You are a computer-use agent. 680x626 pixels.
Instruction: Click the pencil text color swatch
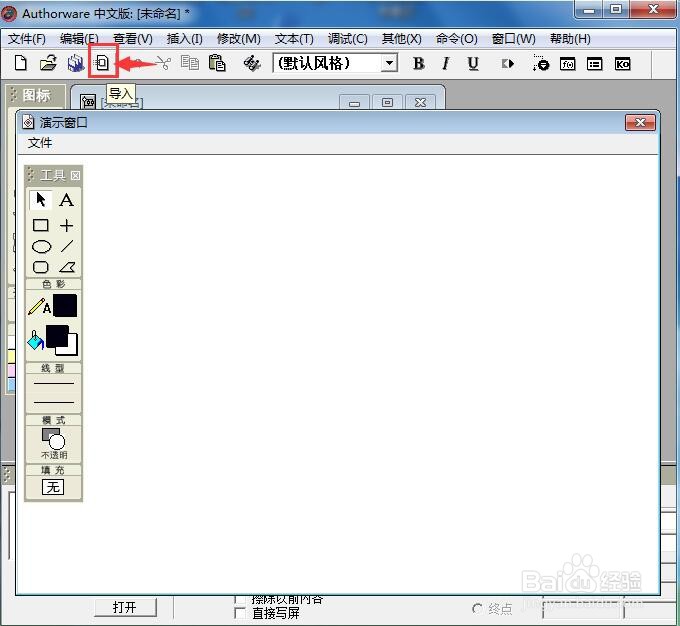65,305
